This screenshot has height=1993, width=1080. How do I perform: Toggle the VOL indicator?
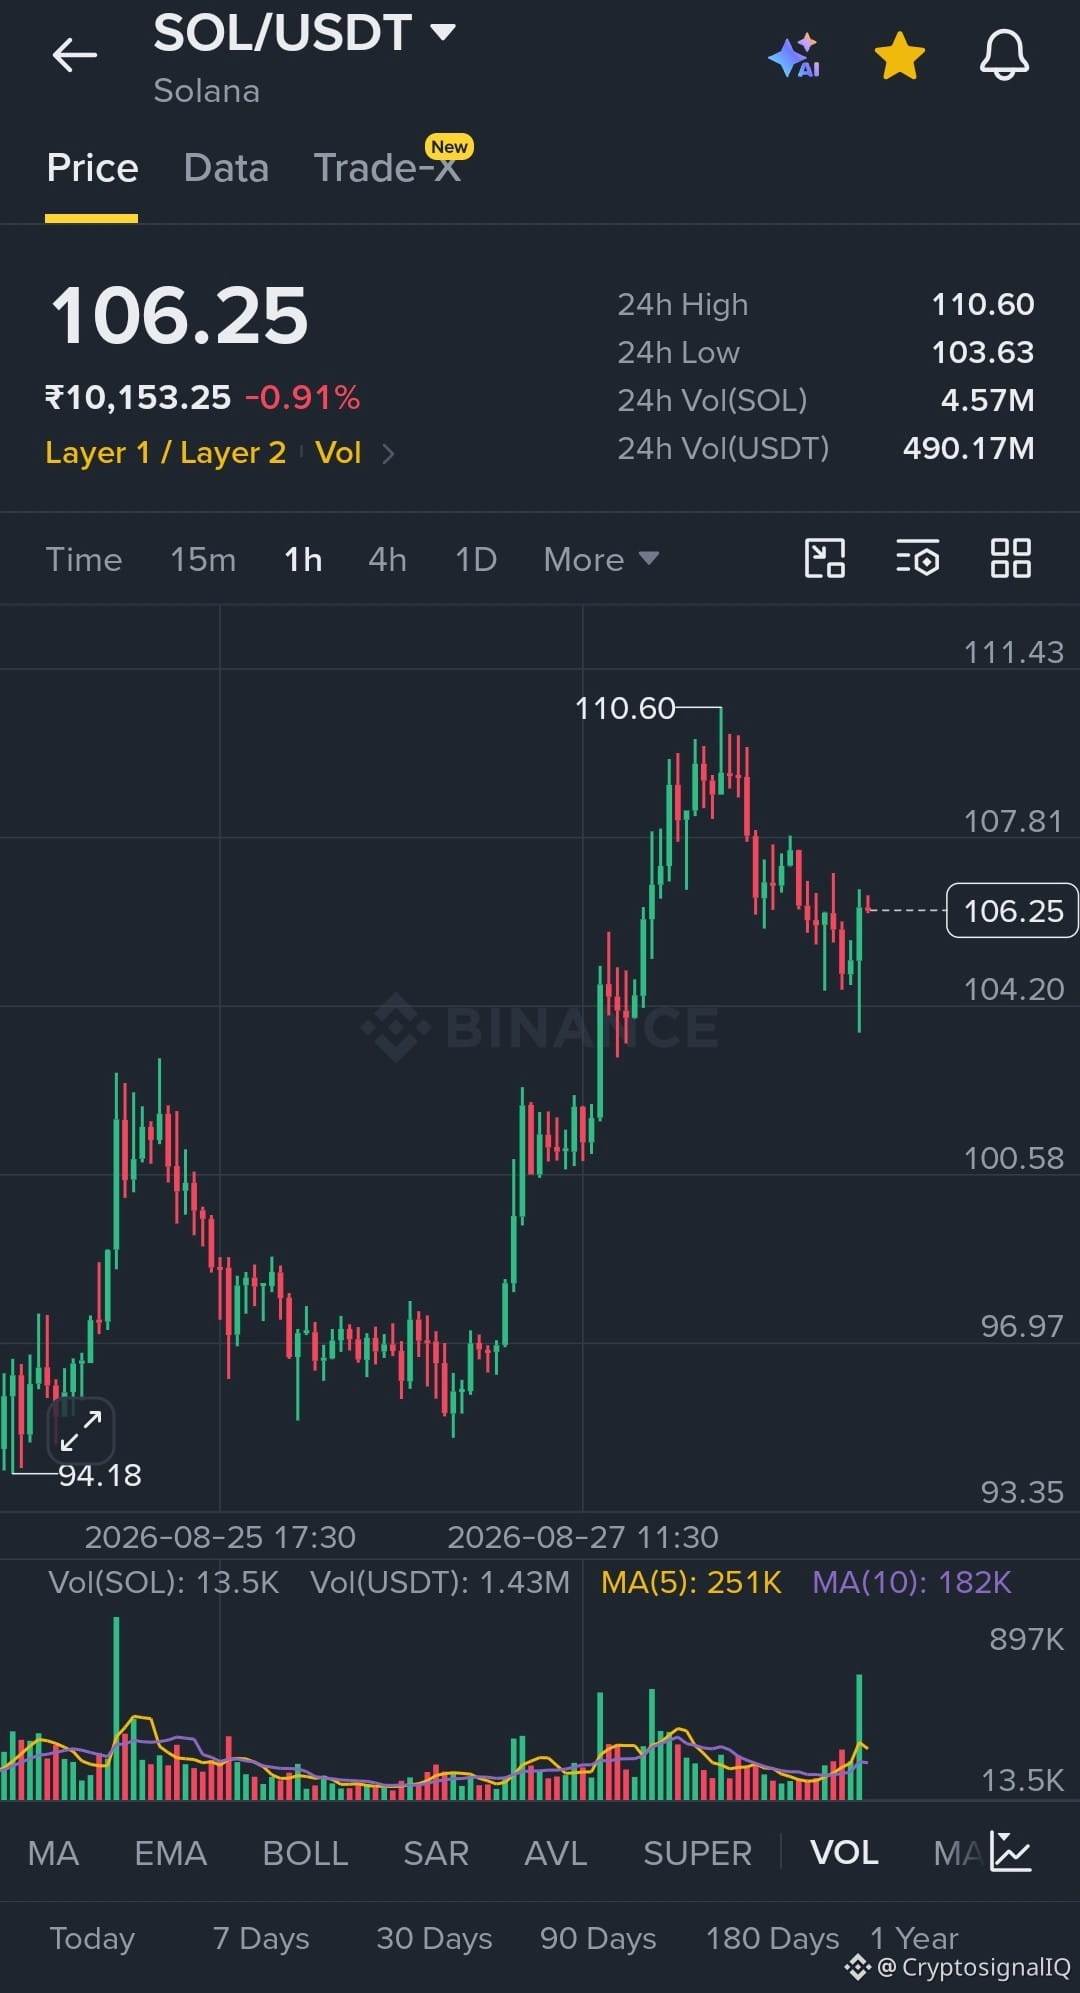coord(844,1853)
